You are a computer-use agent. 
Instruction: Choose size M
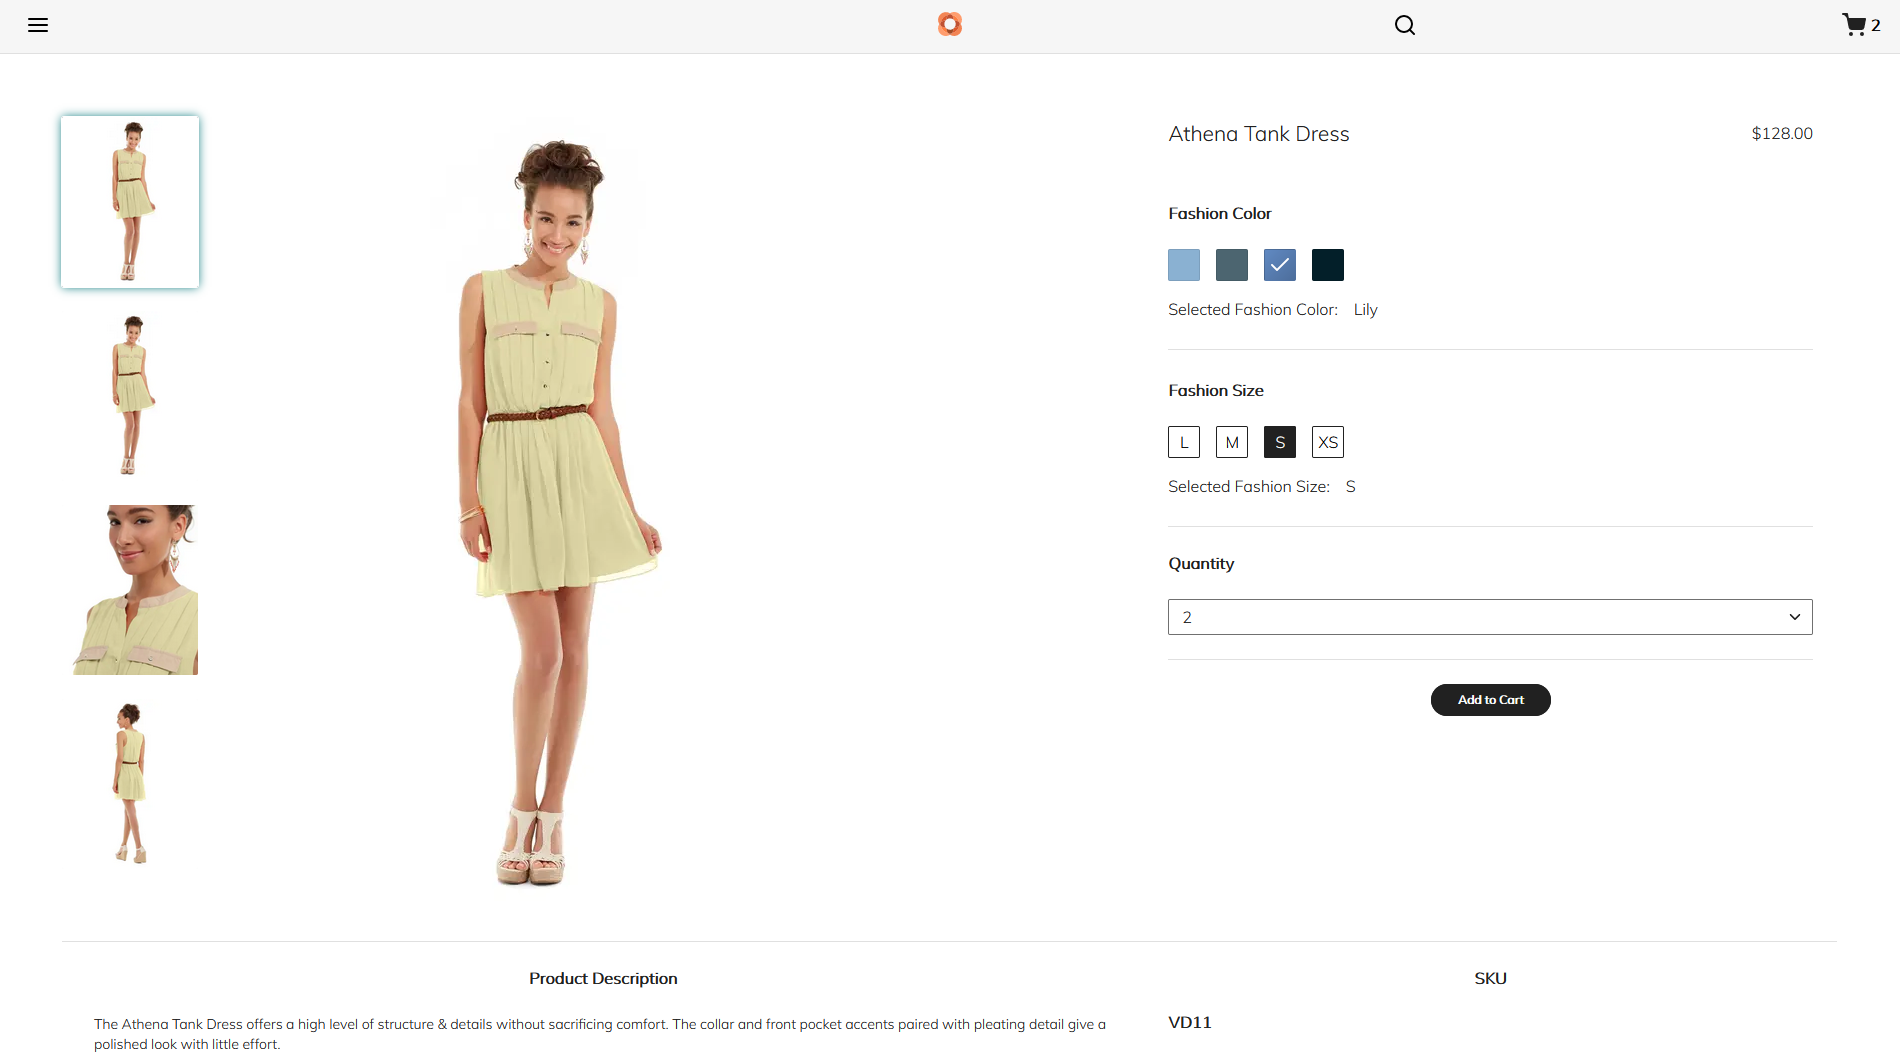pyautogui.click(x=1232, y=442)
